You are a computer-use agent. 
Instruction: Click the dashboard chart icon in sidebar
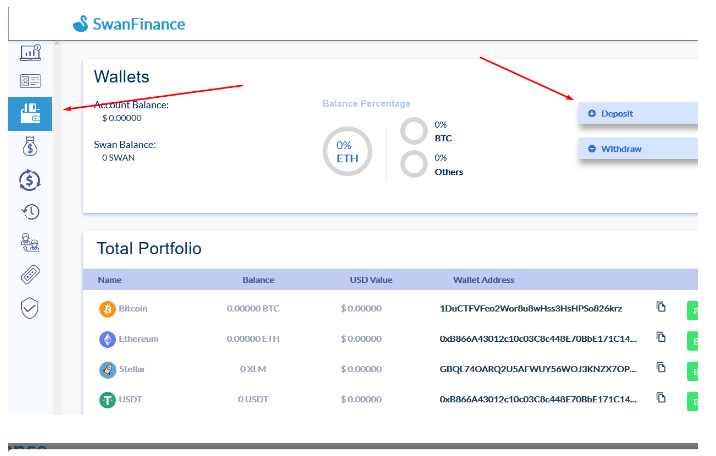pyautogui.click(x=30, y=52)
